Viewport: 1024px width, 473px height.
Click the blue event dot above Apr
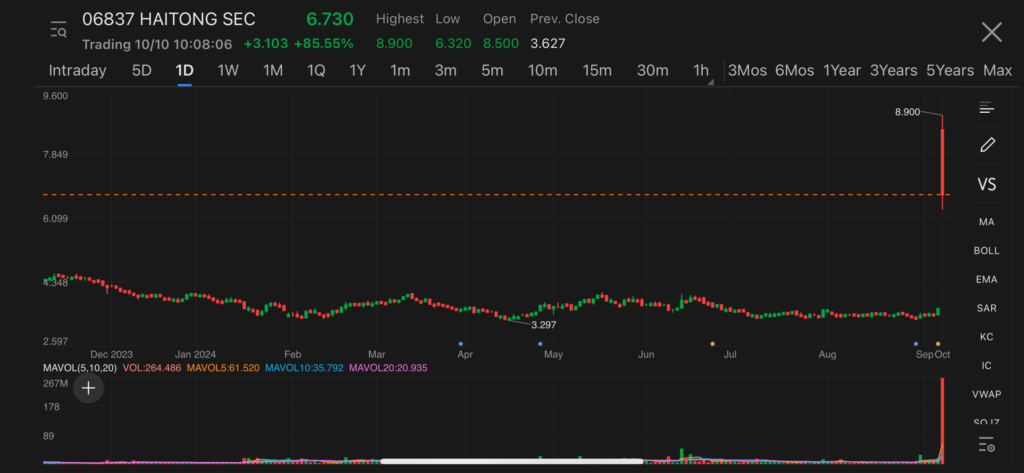(x=460, y=344)
